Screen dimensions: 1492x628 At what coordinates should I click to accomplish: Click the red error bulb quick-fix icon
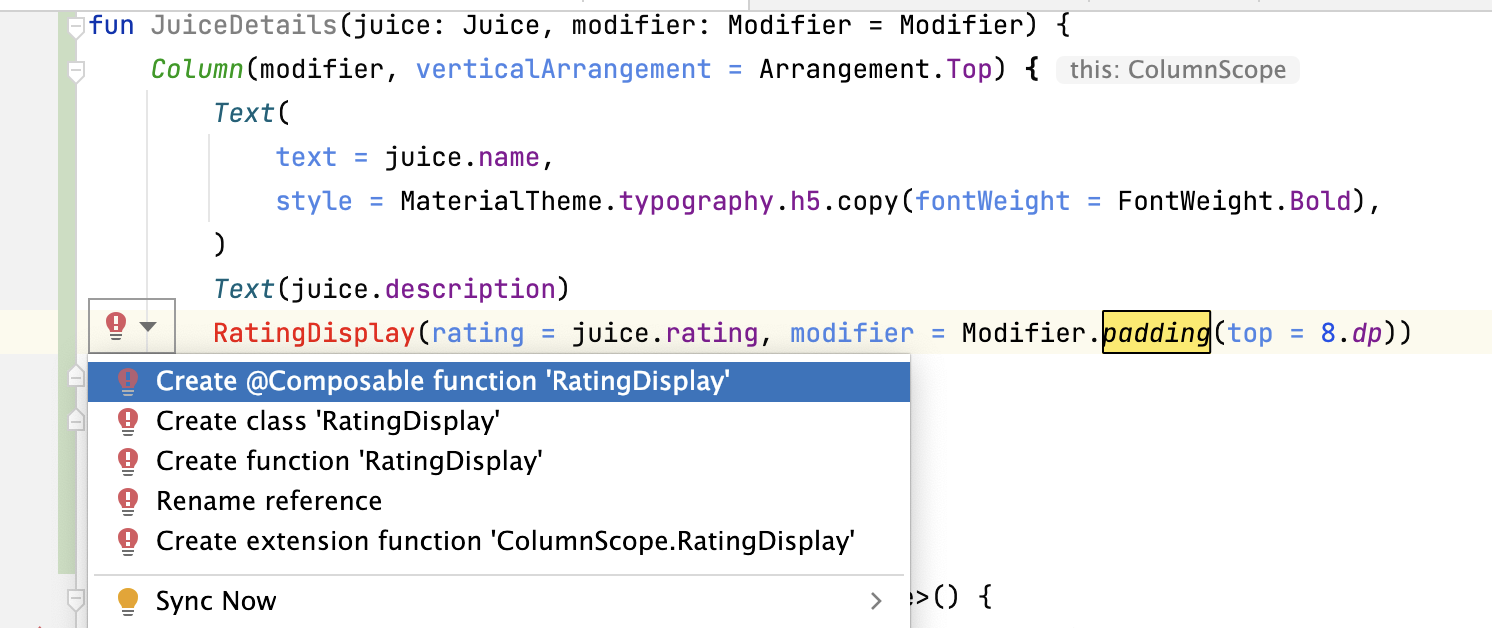pyautogui.click(x=117, y=325)
